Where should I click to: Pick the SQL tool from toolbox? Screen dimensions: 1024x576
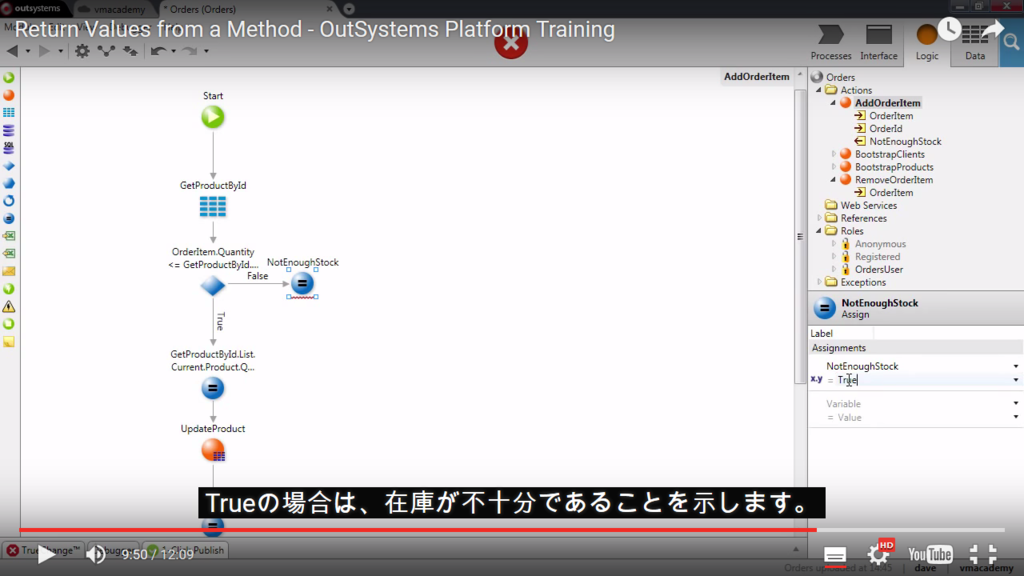9,148
